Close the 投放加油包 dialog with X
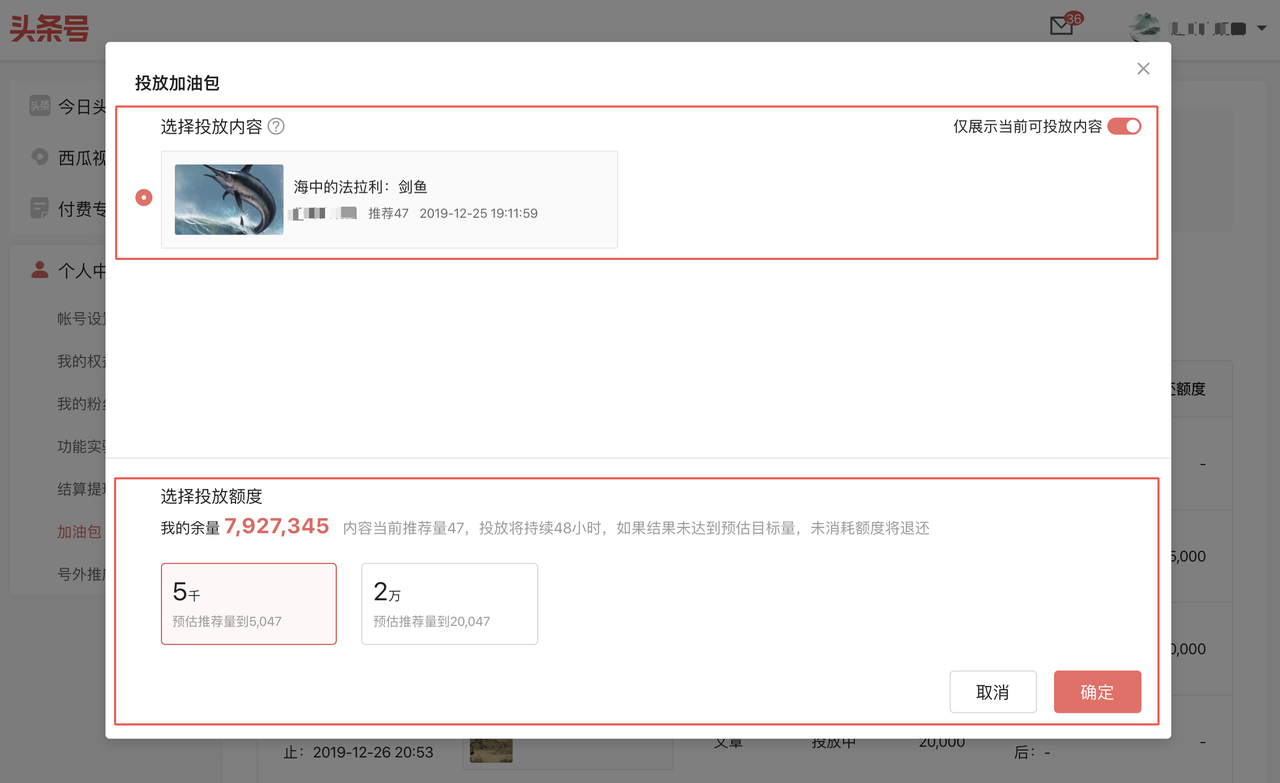The width and height of the screenshot is (1280, 783). pos(1143,68)
